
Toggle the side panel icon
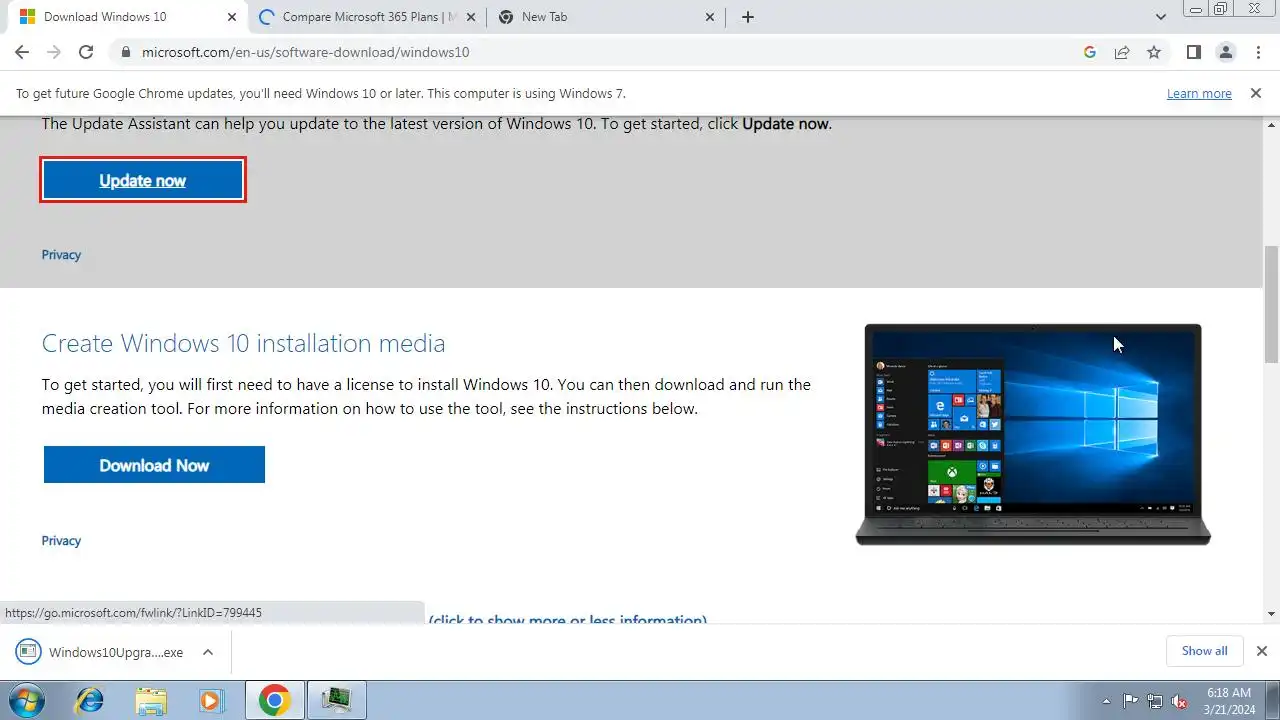pos(1193,52)
